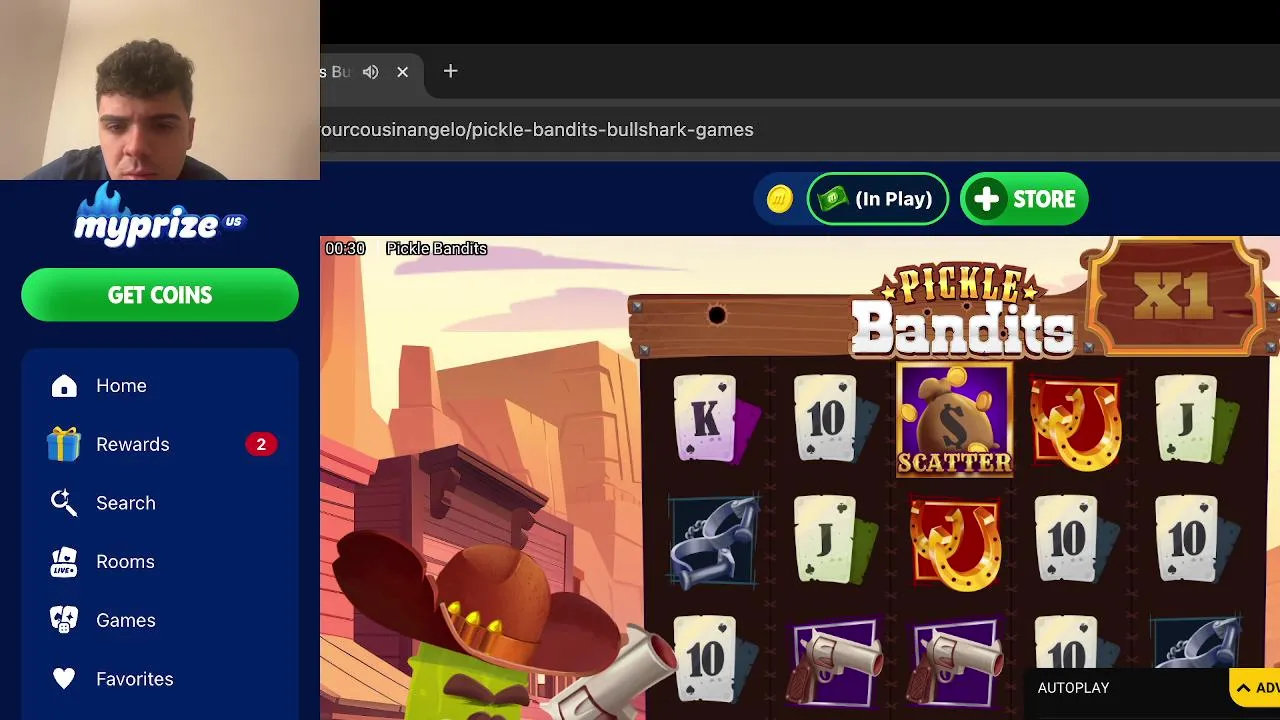Image resolution: width=1280 pixels, height=720 pixels.
Task: Click the AUTOPLAY button
Action: point(1073,688)
